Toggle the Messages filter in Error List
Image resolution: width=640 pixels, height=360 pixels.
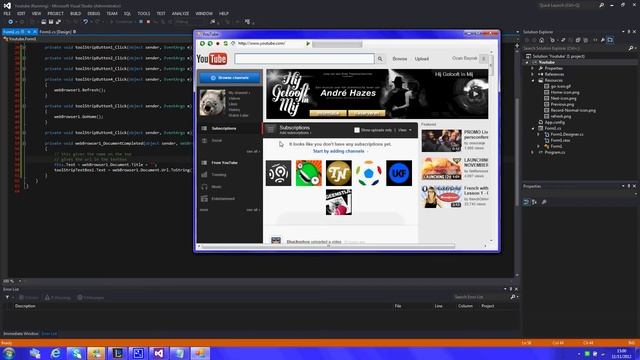click(x=91, y=298)
